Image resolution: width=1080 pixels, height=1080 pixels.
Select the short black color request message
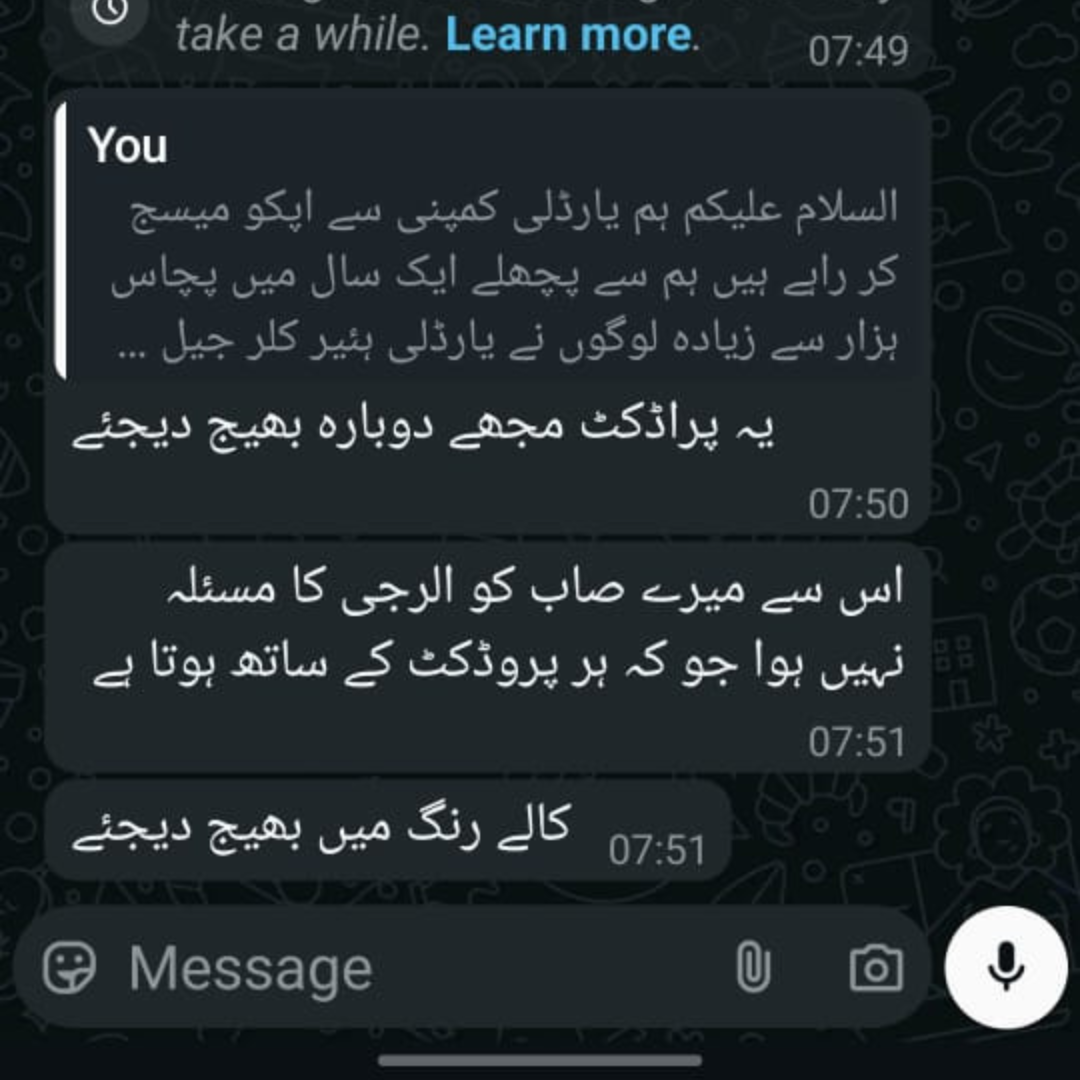pyautogui.click(x=387, y=830)
